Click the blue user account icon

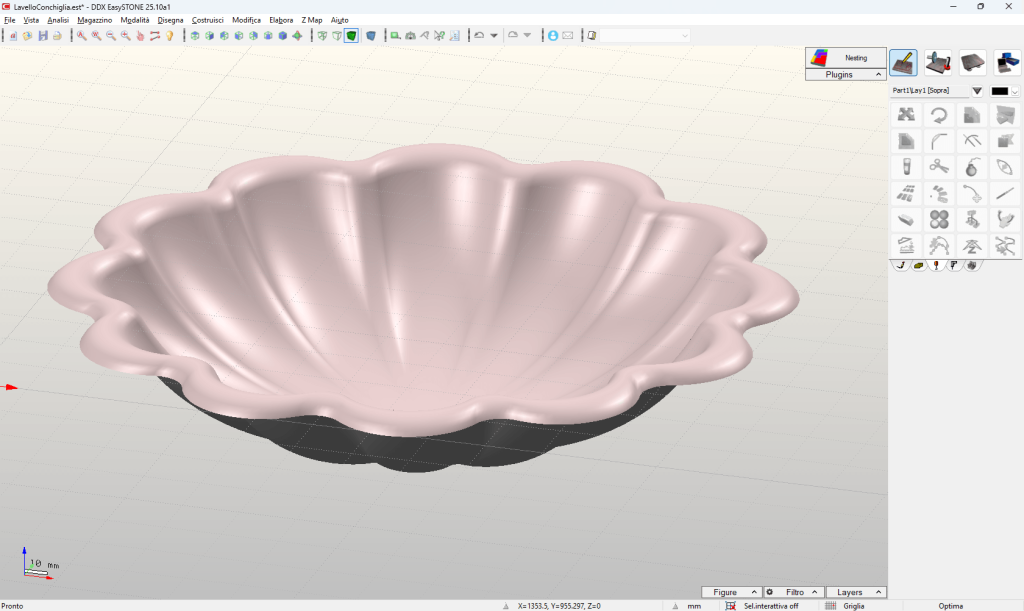coord(553,36)
